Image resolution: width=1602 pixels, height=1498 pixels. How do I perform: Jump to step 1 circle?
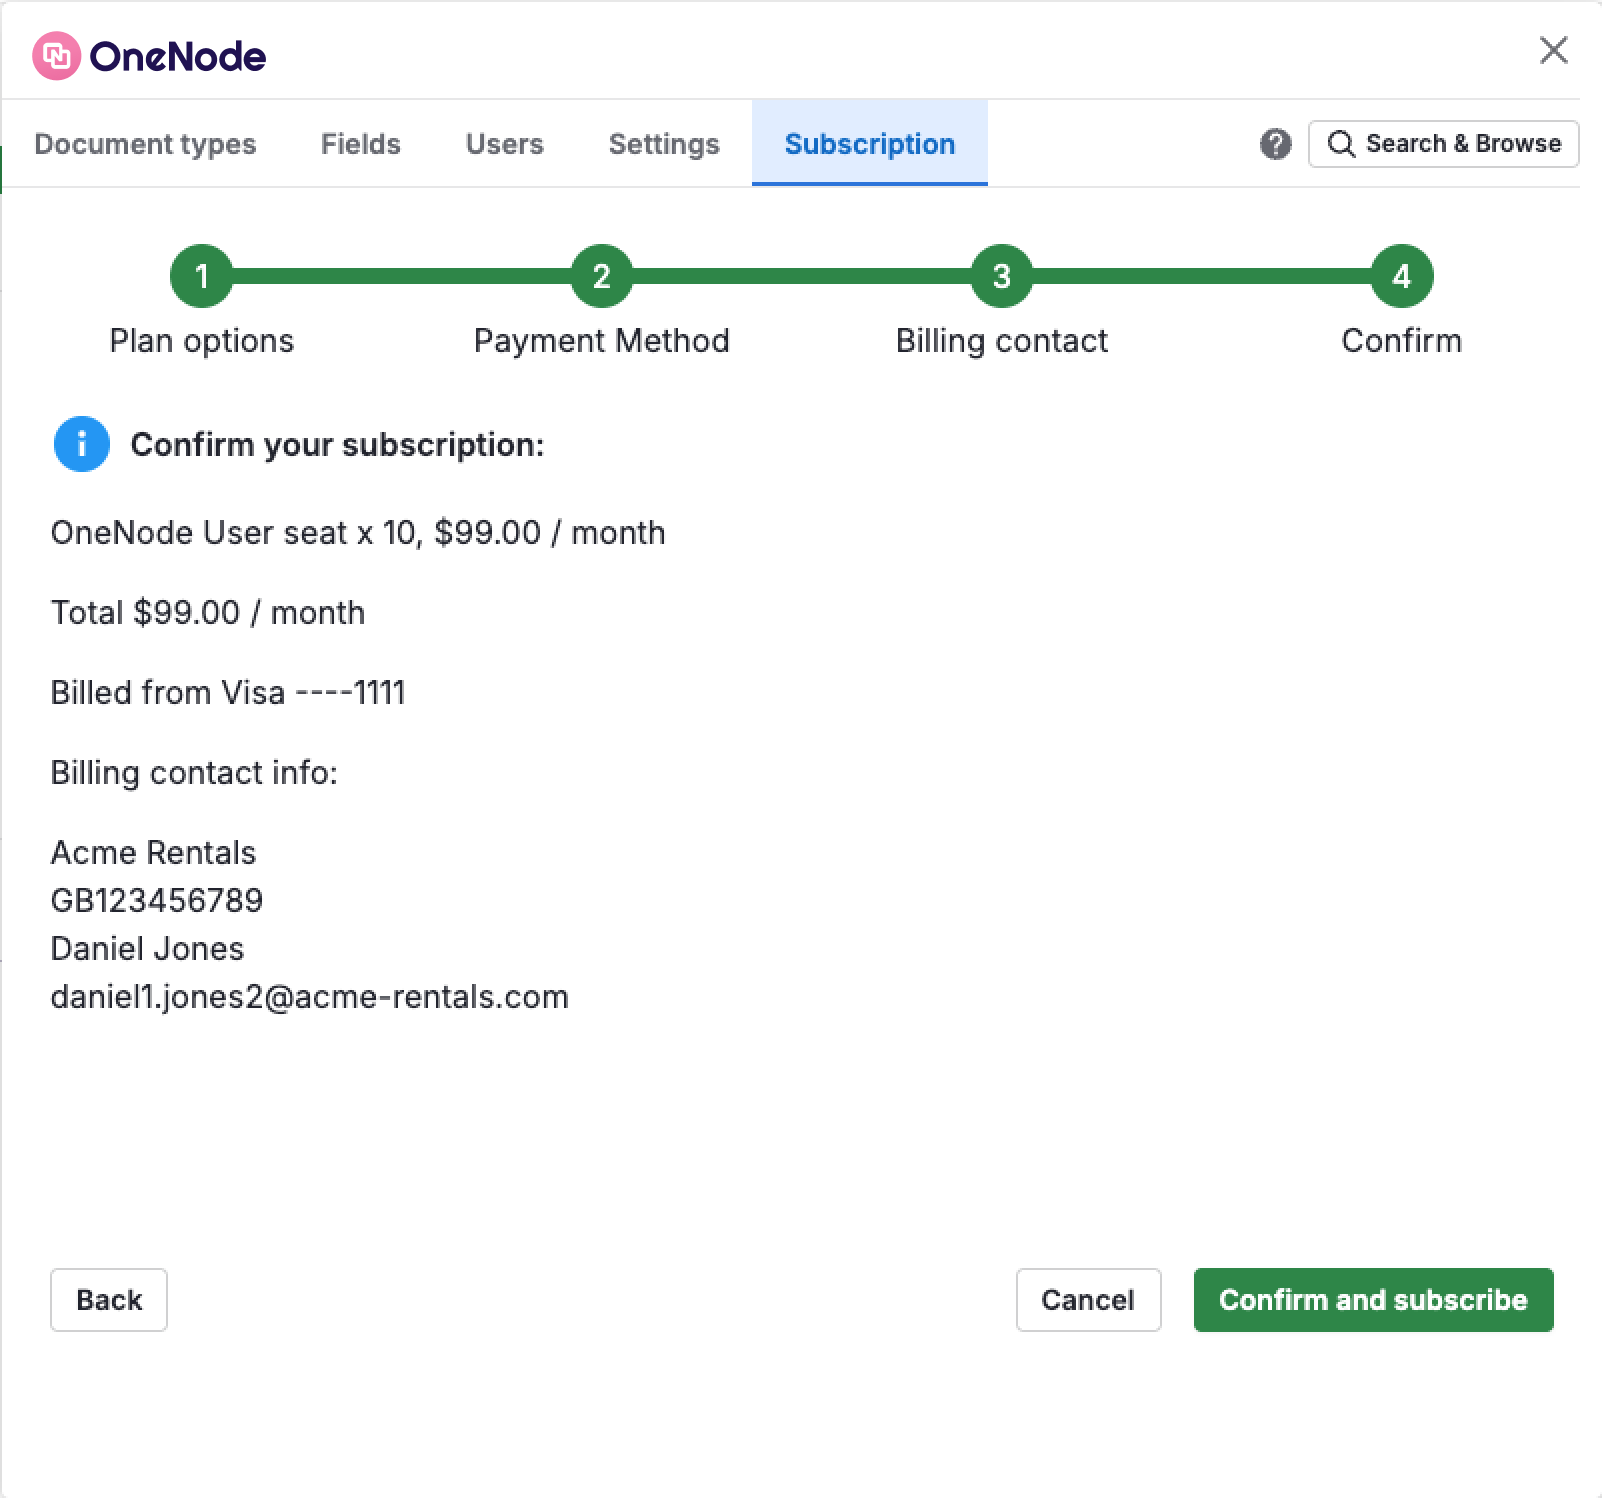[x=201, y=276]
